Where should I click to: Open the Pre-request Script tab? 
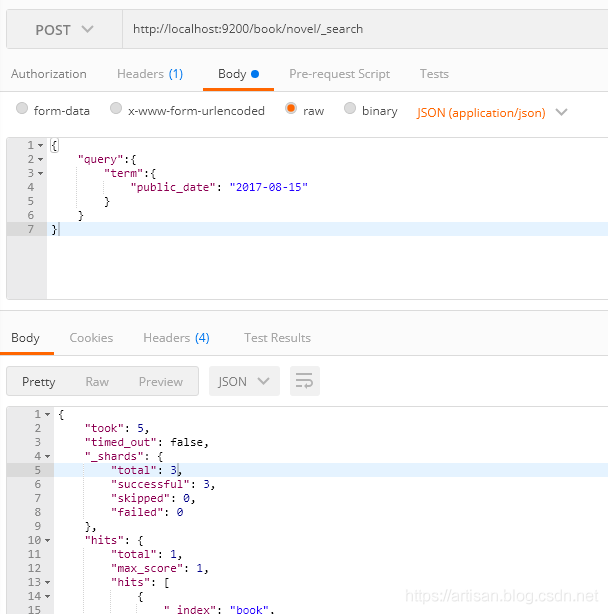click(339, 74)
